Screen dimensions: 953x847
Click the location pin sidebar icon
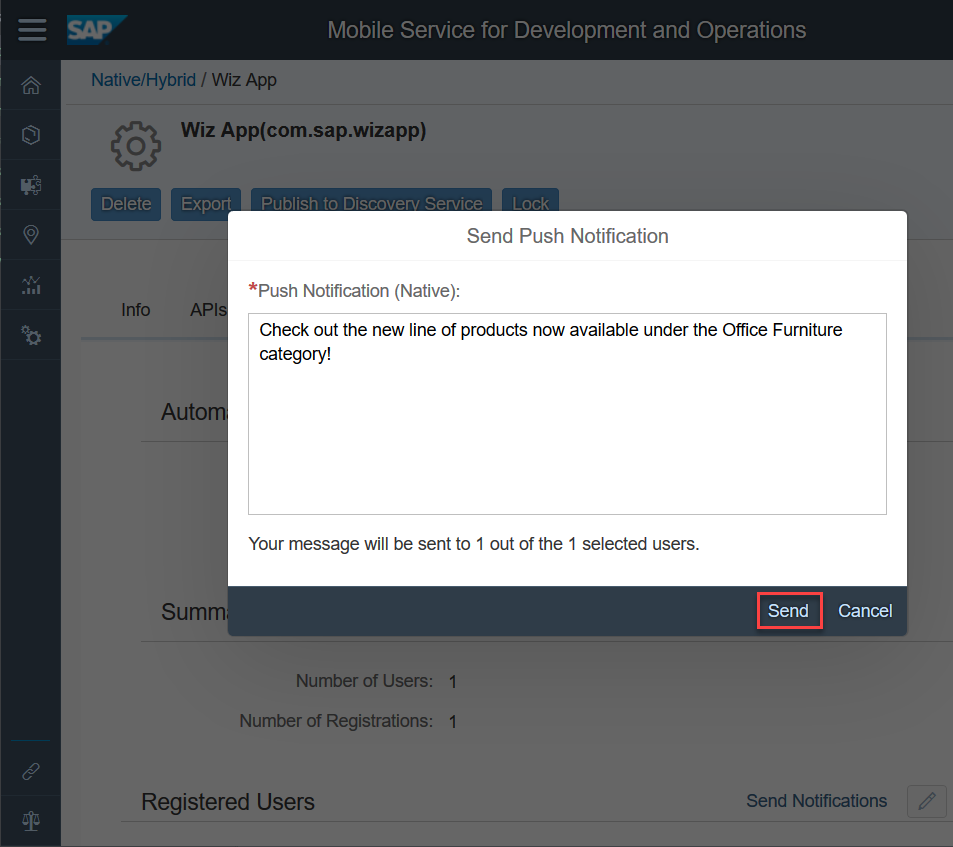coord(31,235)
